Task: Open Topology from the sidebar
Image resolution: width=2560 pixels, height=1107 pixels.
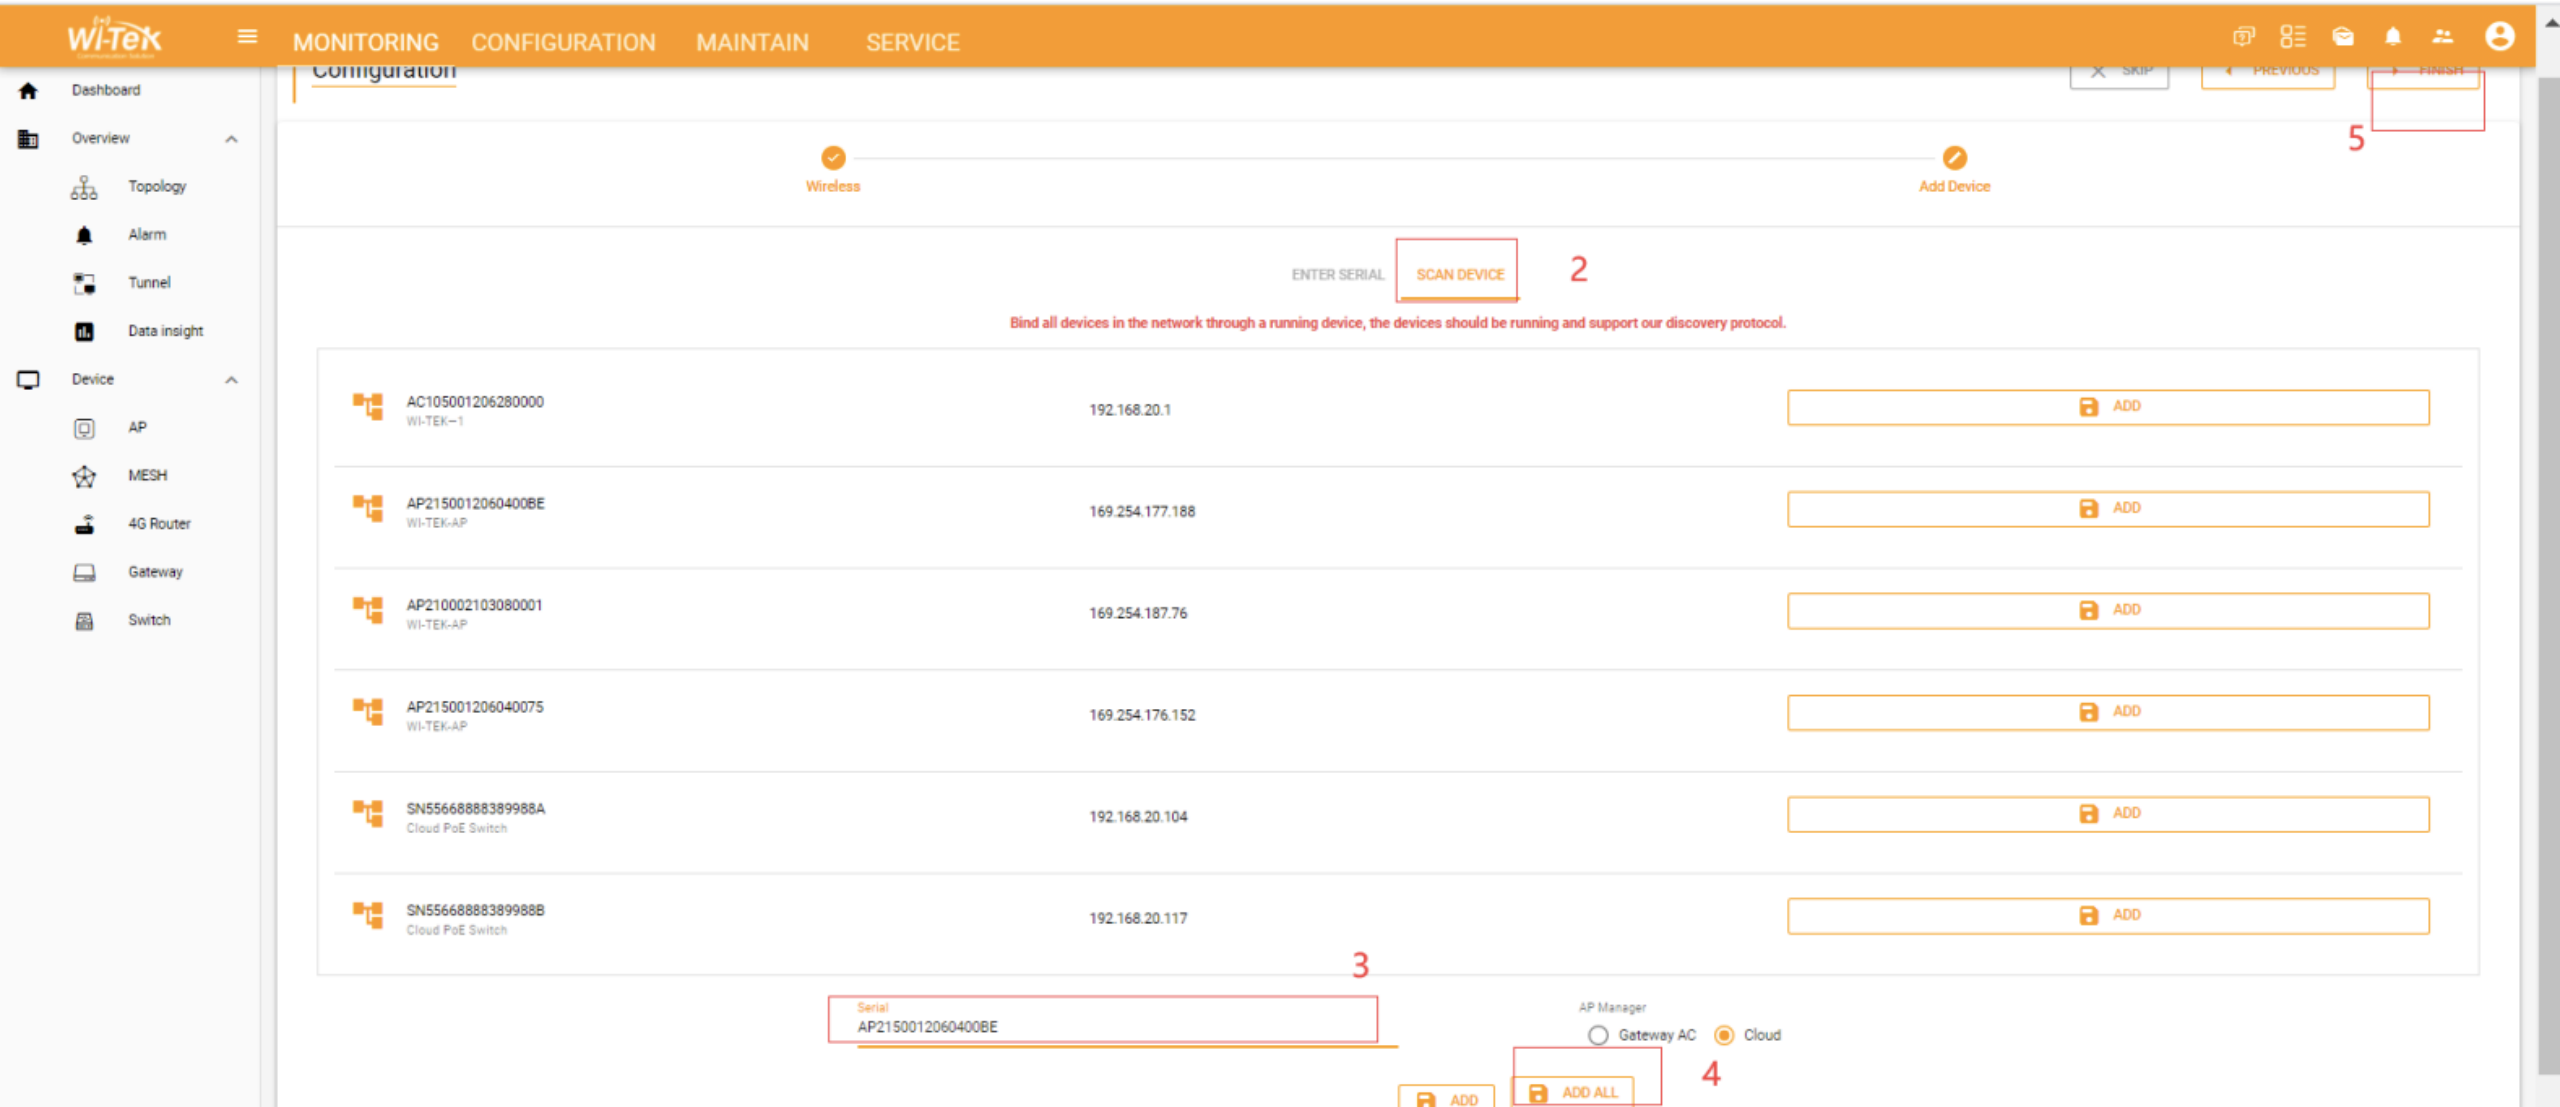Action: (156, 187)
